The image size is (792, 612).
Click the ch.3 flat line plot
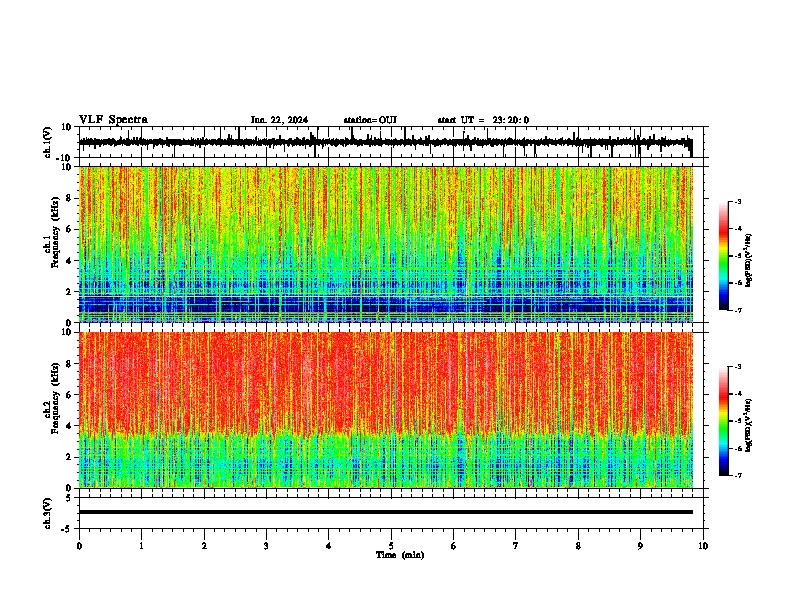[x=391, y=513]
